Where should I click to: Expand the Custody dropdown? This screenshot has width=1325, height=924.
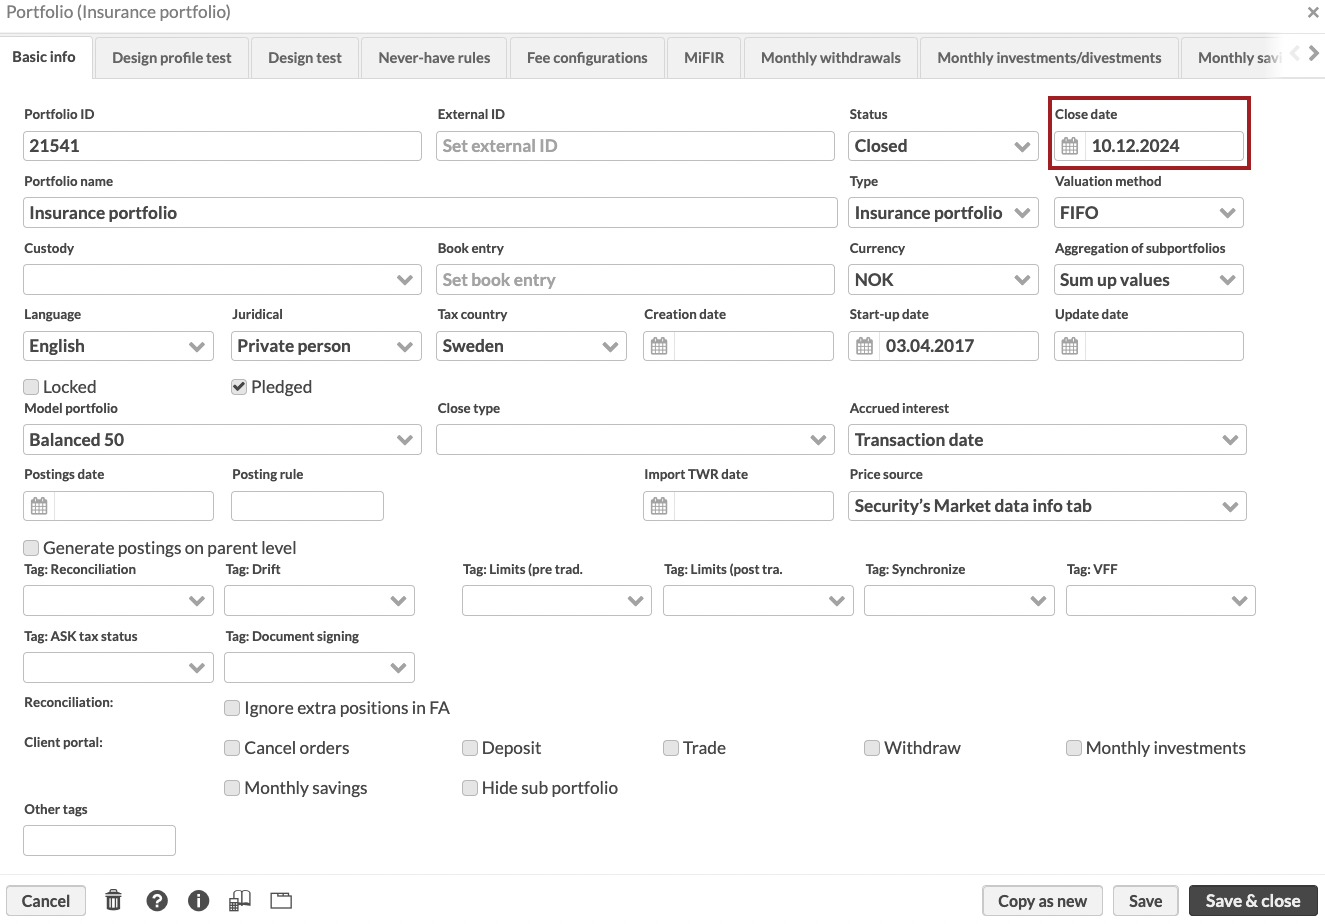pos(222,280)
